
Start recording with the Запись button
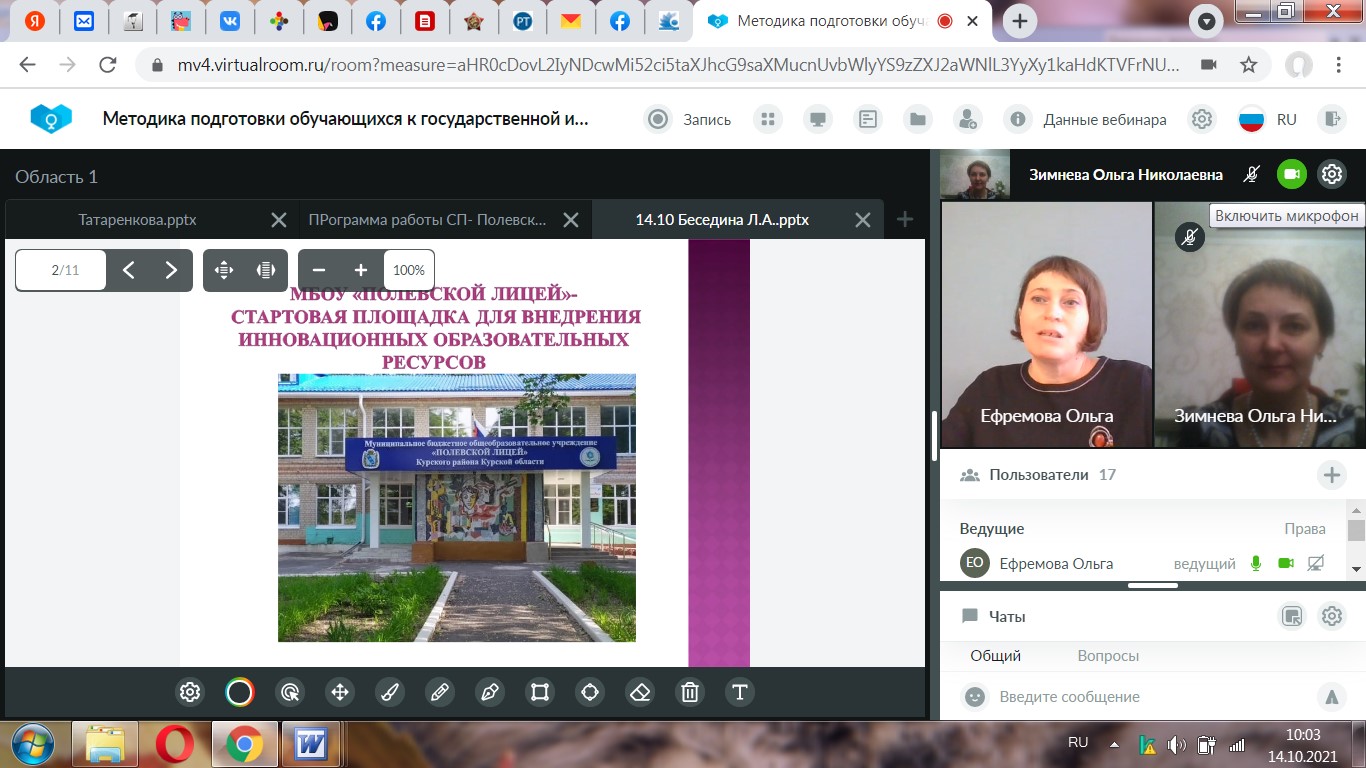tap(688, 119)
